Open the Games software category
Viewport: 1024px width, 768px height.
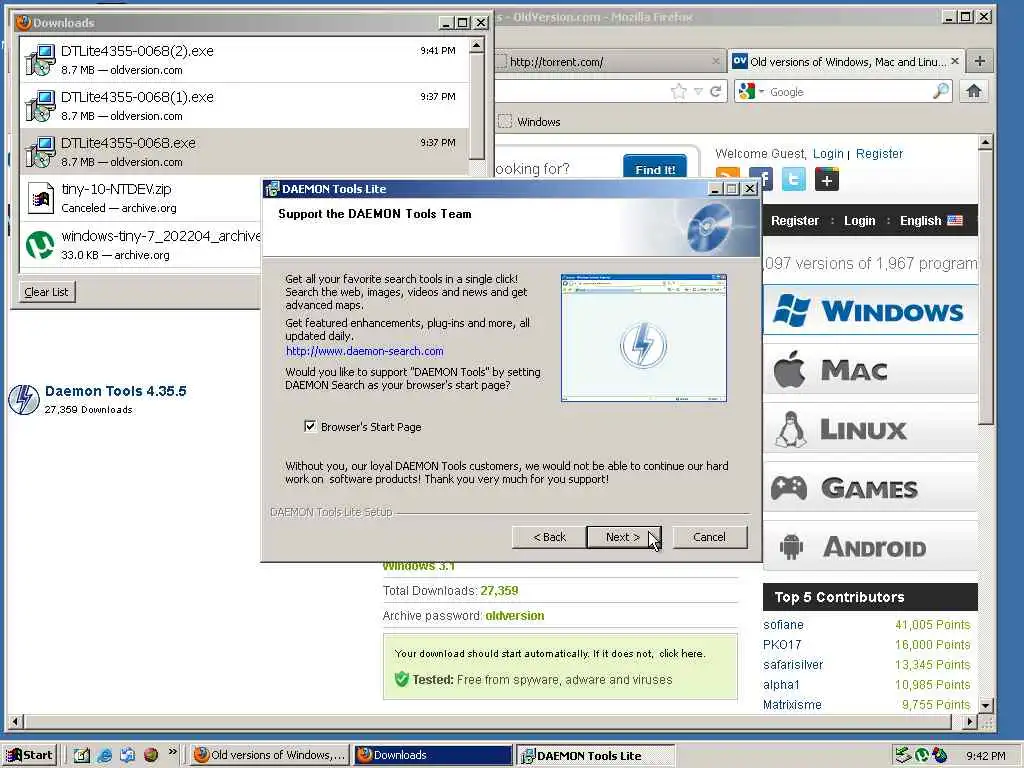coord(870,488)
